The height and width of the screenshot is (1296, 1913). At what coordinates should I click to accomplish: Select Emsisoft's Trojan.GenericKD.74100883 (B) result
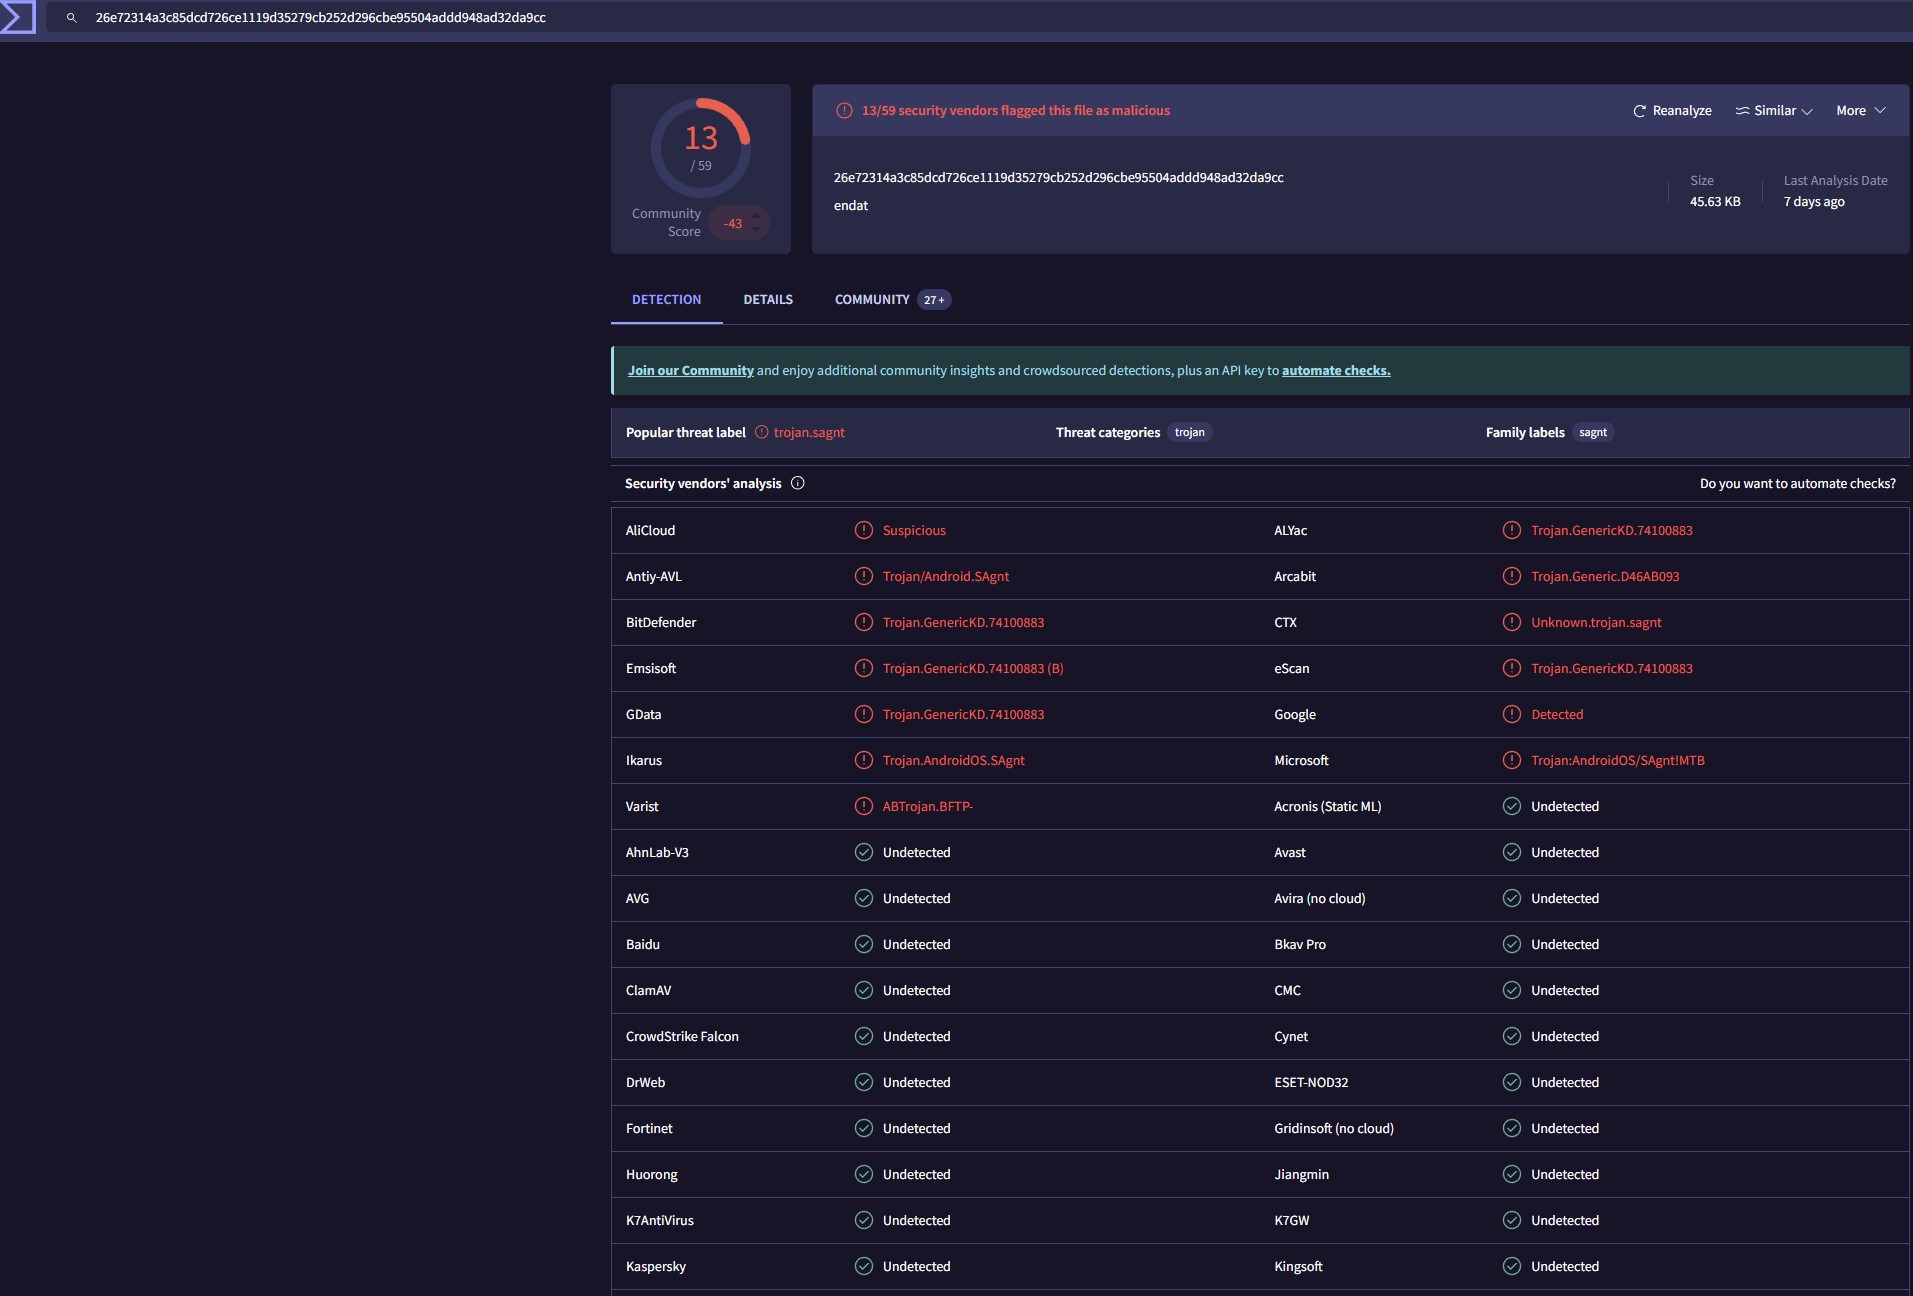(973, 669)
